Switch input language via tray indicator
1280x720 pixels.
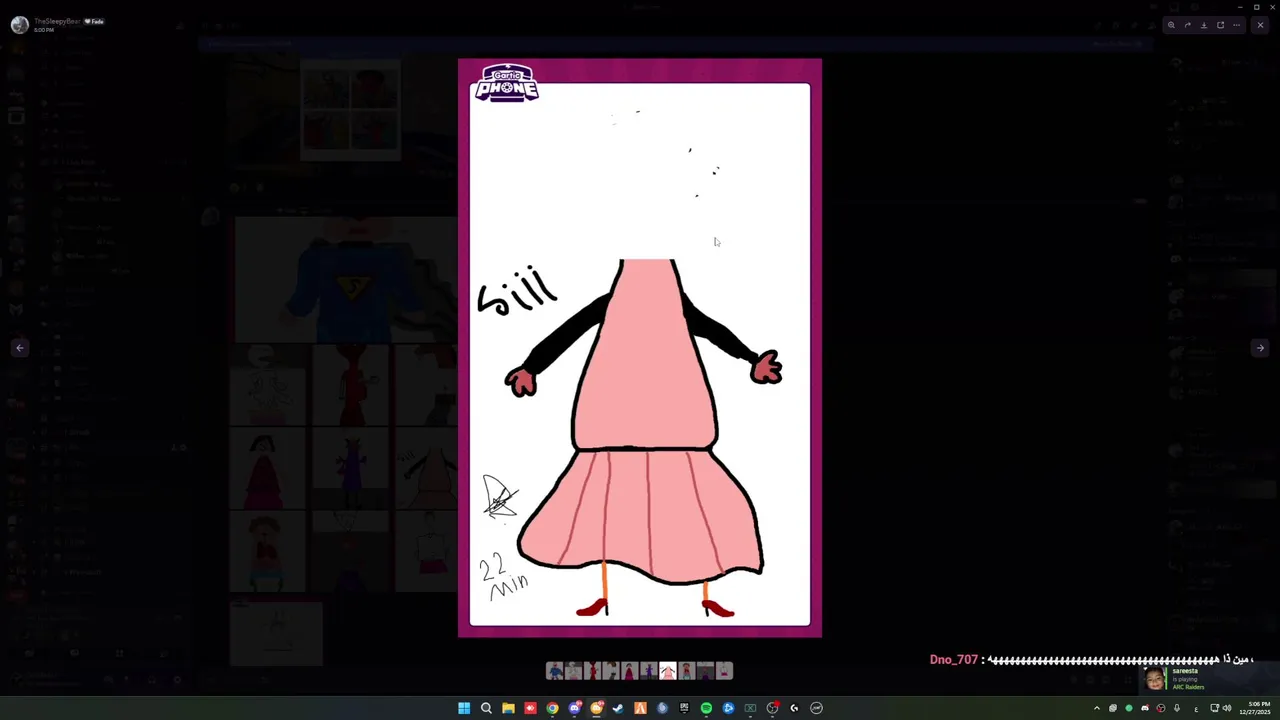click(1196, 709)
